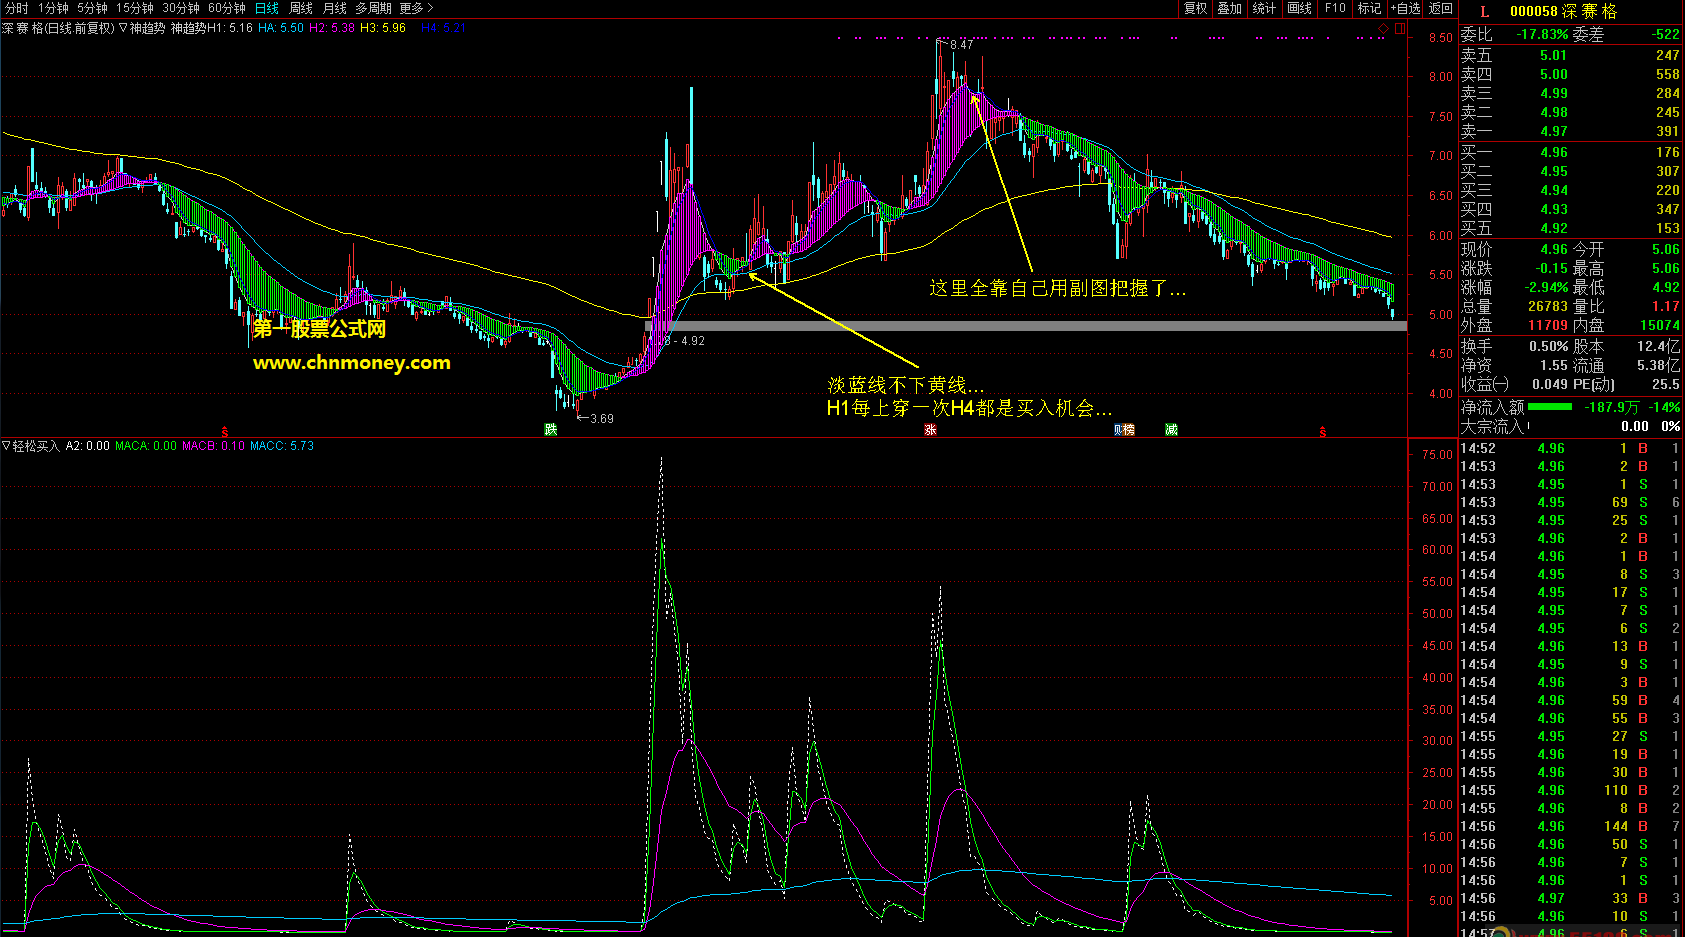Switch to 月线 monthly chart tab
The height and width of the screenshot is (937, 1685).
335,8
